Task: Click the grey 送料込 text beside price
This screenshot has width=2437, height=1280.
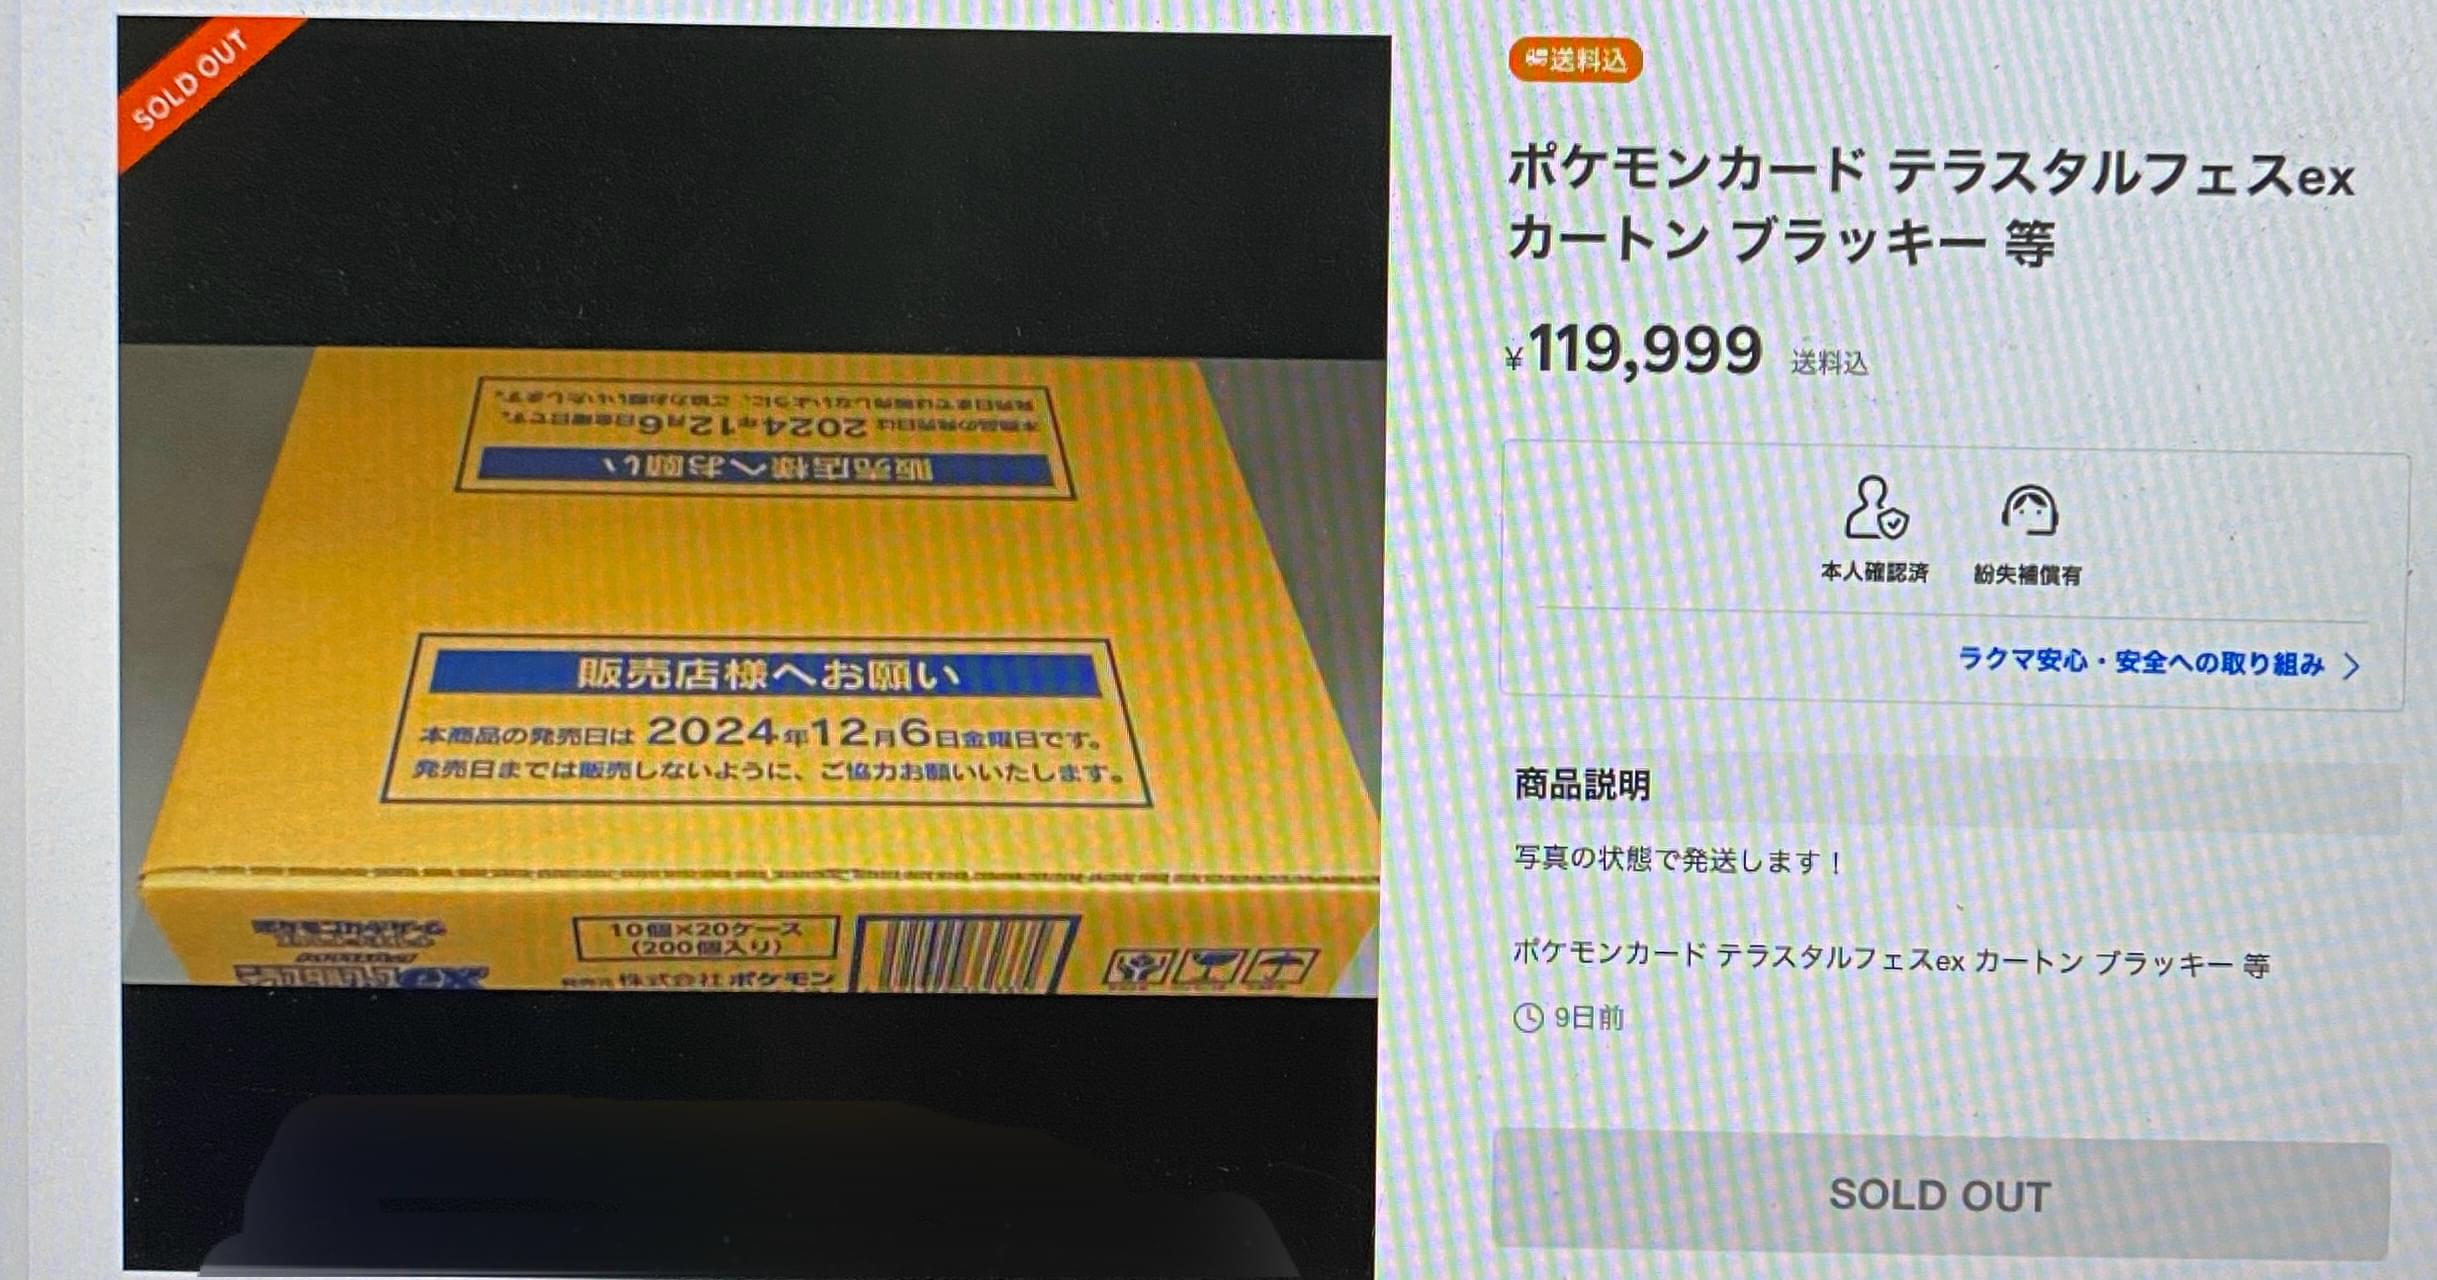Action: click(1829, 363)
